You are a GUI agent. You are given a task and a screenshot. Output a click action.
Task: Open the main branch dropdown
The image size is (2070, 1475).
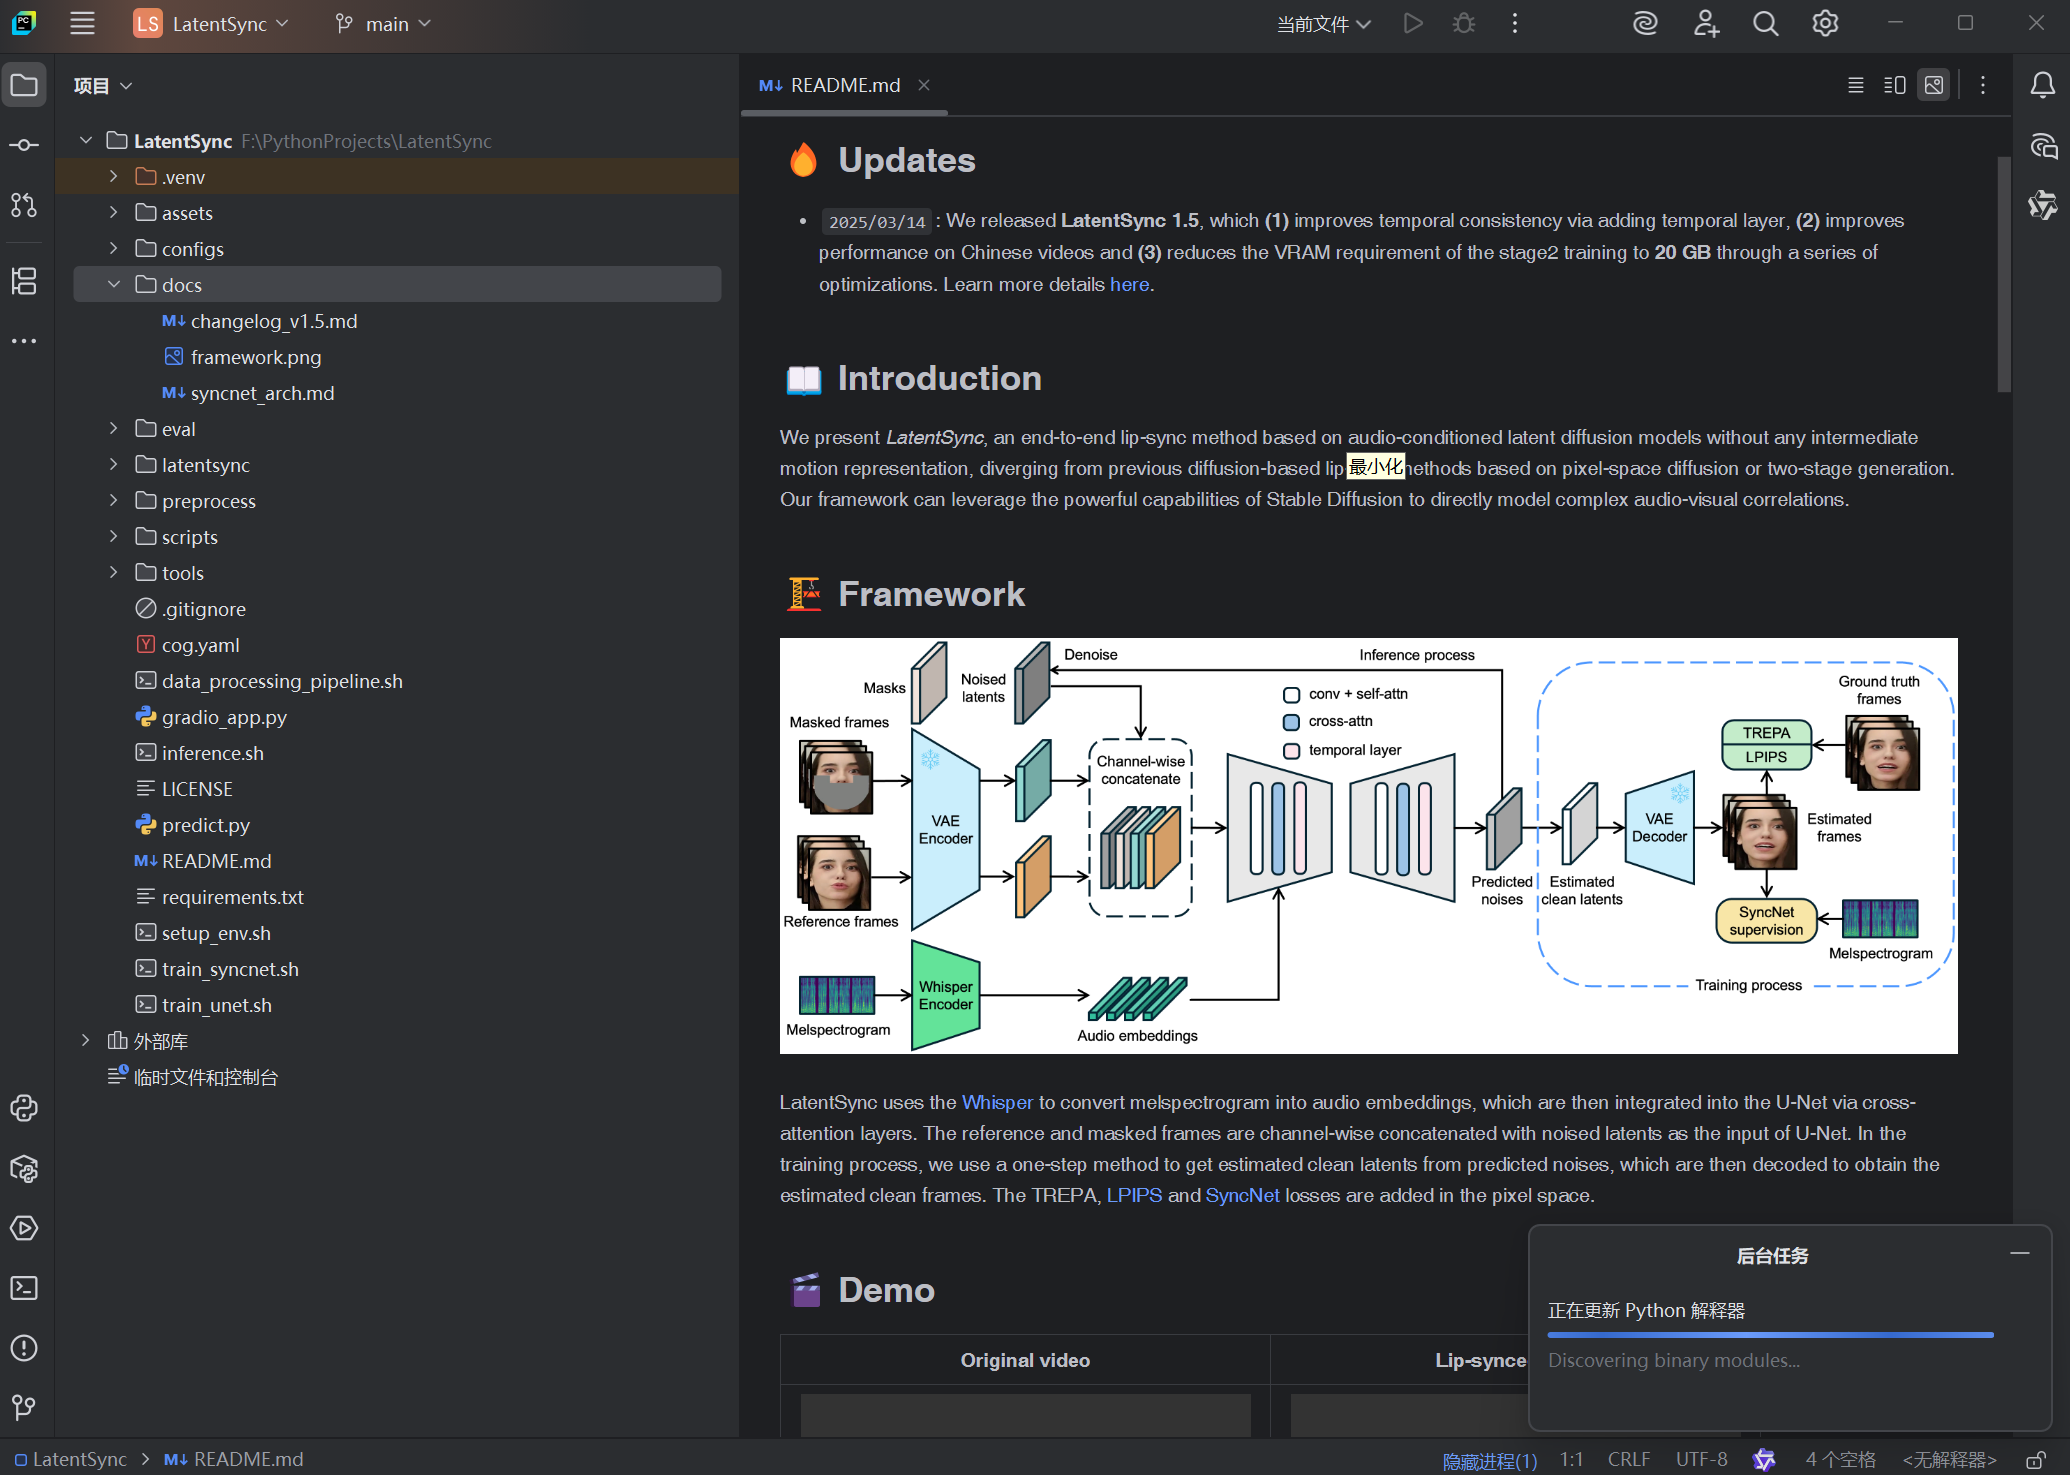coord(384,24)
